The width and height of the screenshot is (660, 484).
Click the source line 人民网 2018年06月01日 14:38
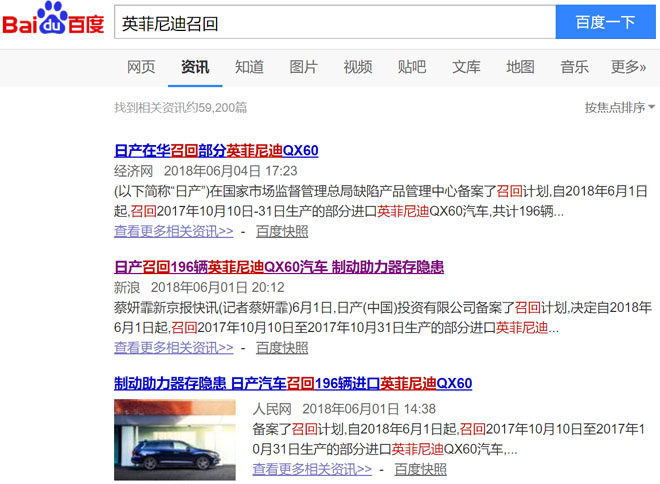point(344,409)
